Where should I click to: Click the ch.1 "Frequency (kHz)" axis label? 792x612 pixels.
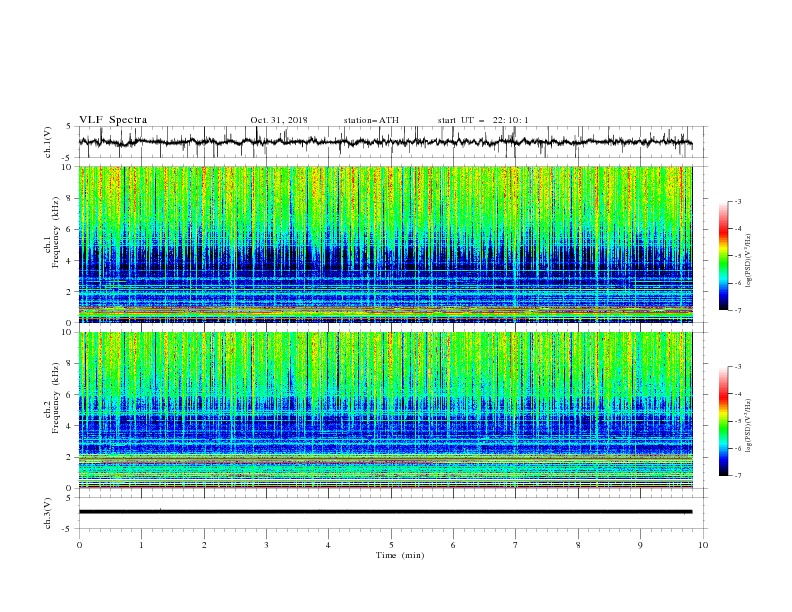tap(56, 232)
